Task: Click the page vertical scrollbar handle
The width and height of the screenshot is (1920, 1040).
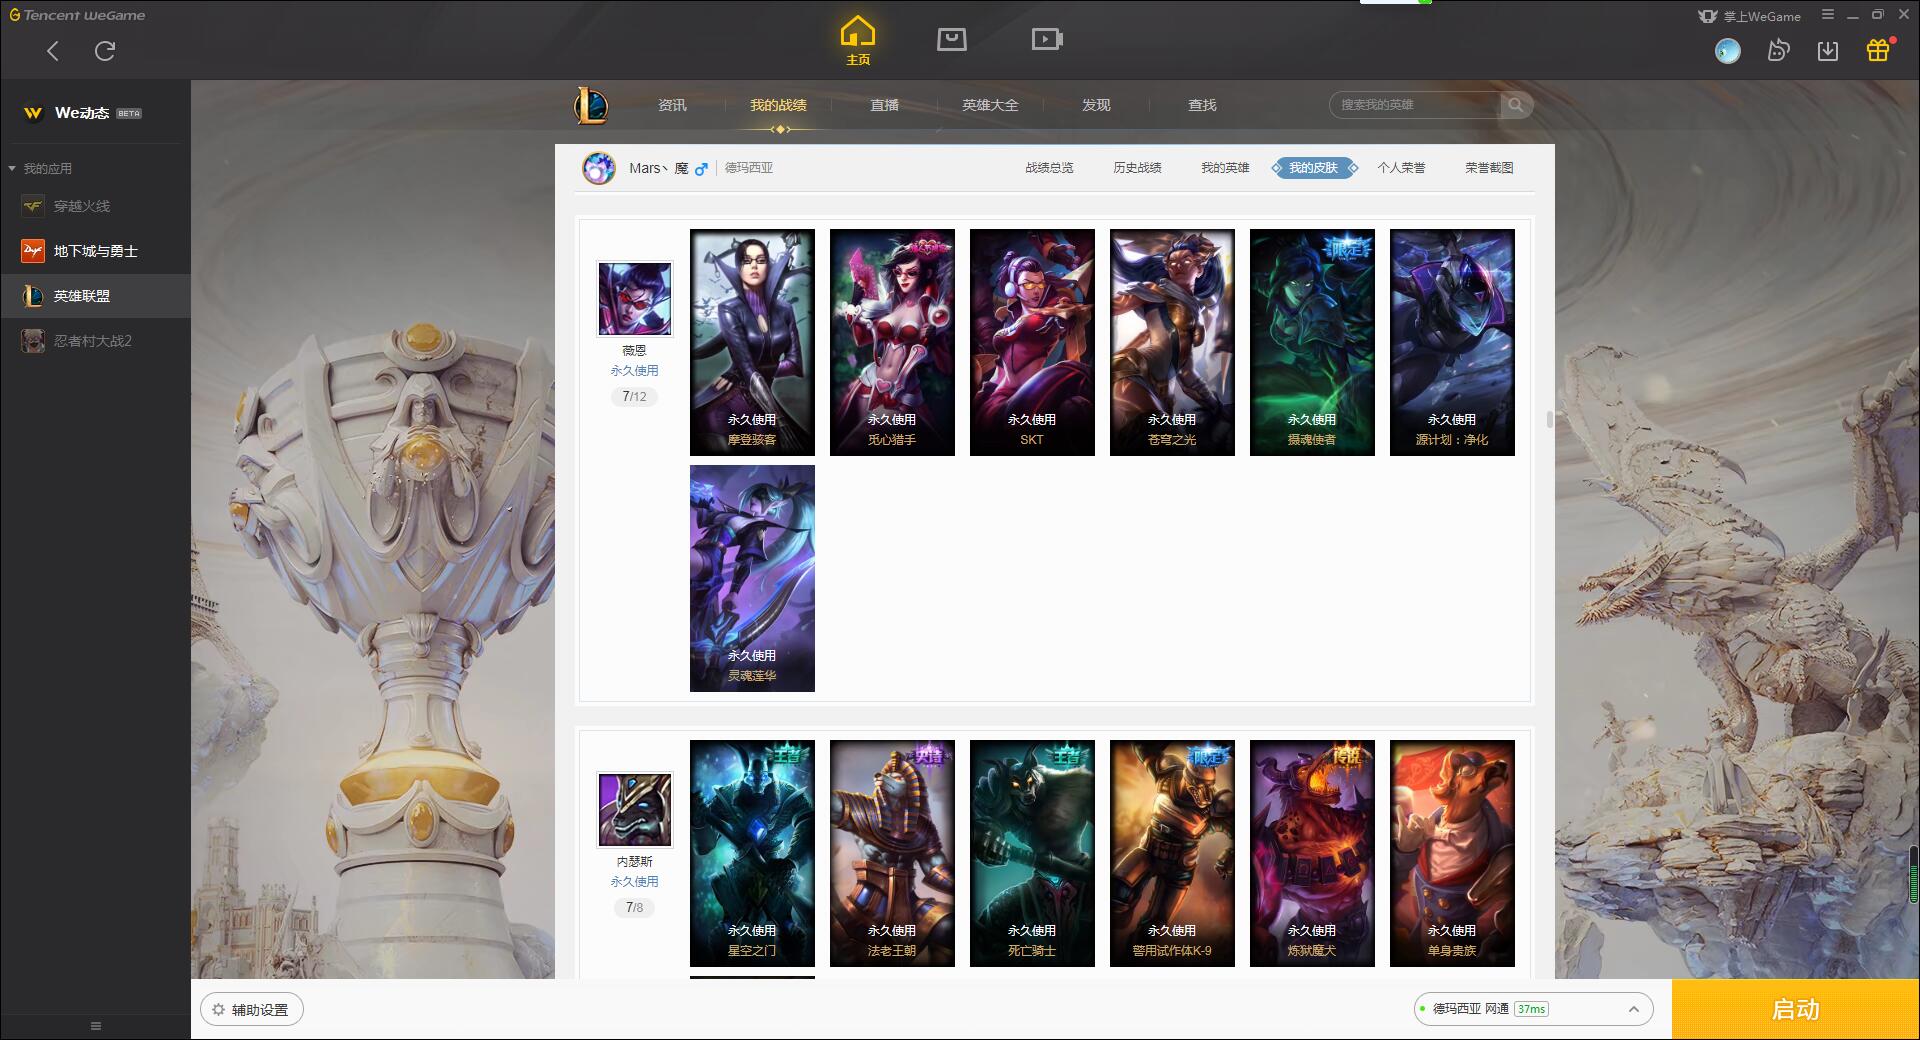Action: pos(1550,419)
